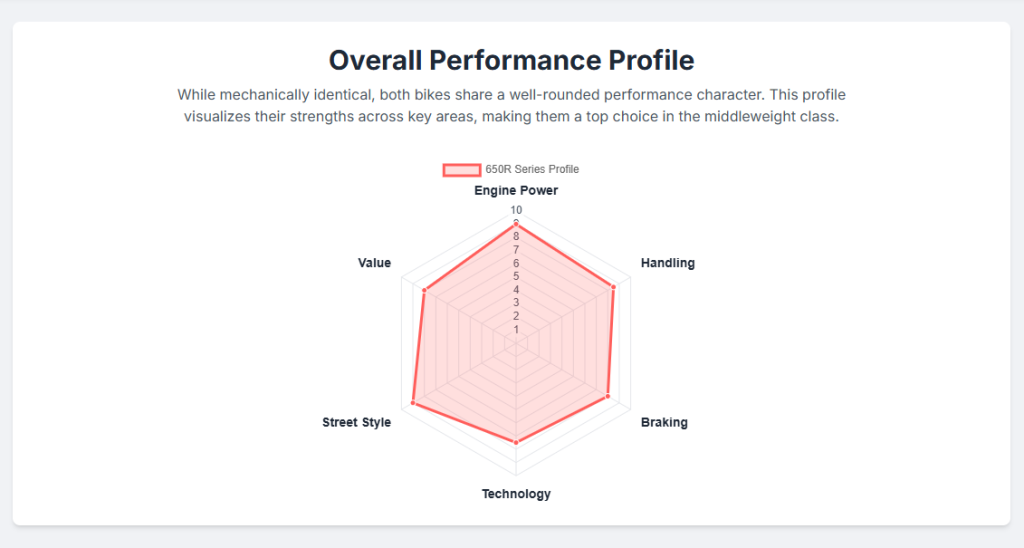Click the Braking data point marker
The image size is (1024, 548).
pyautogui.click(x=607, y=397)
